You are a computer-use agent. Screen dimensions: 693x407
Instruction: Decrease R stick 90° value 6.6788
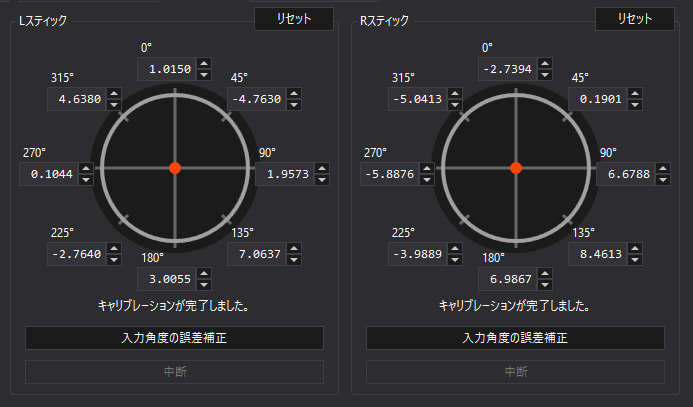point(663,180)
